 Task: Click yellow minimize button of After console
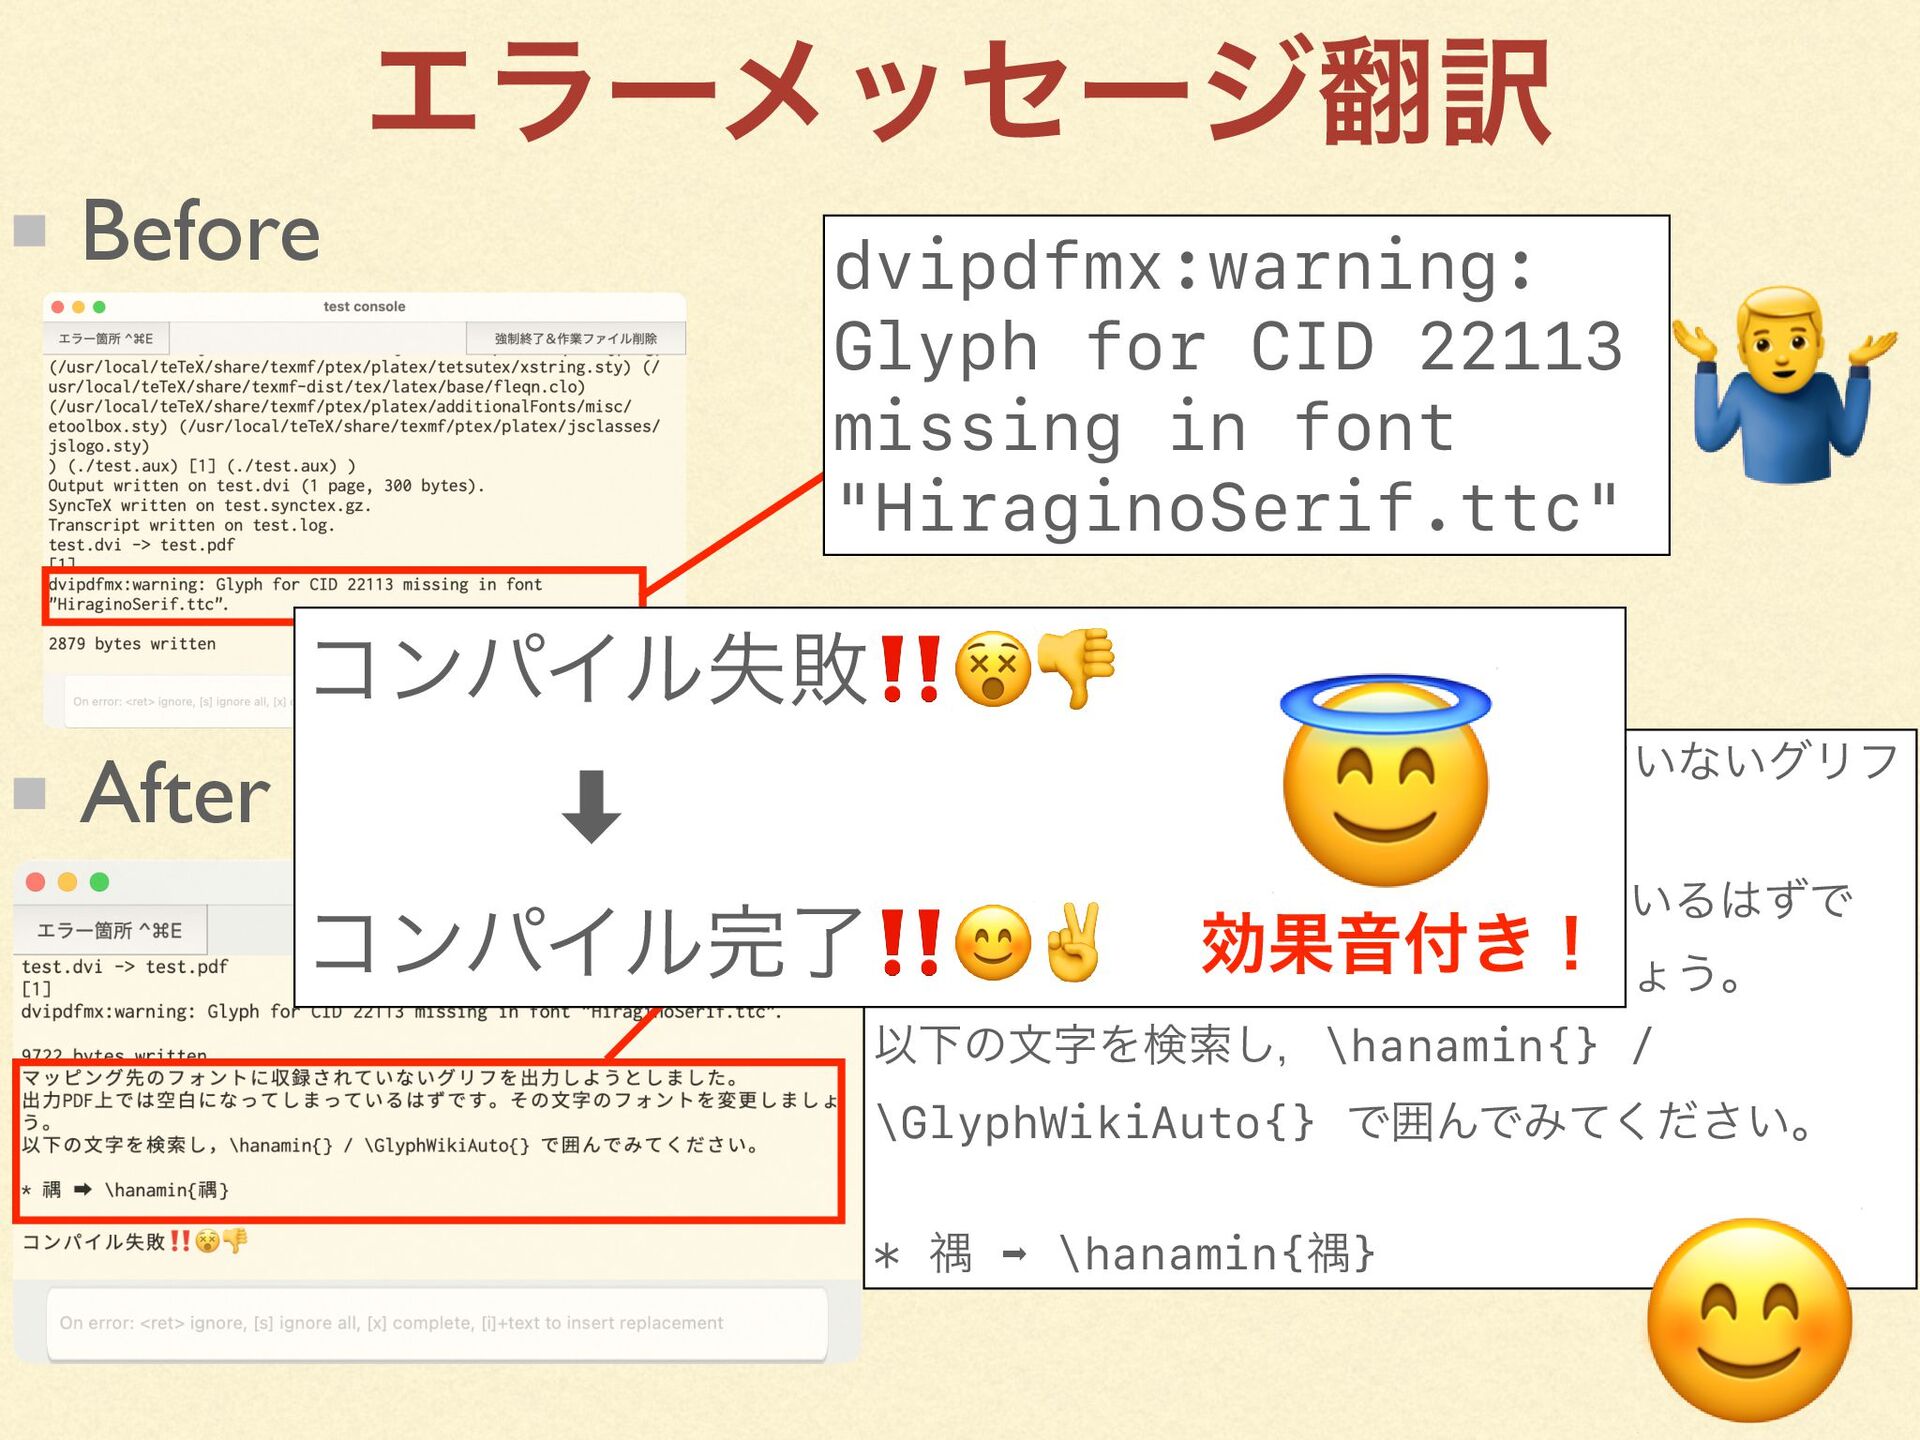click(x=67, y=882)
